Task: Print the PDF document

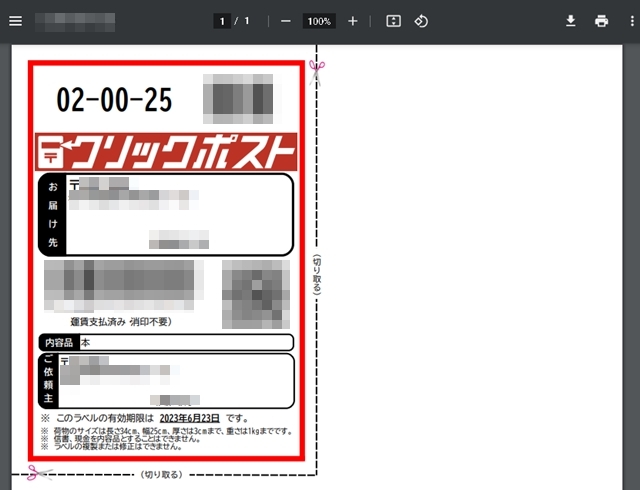Action: (601, 21)
